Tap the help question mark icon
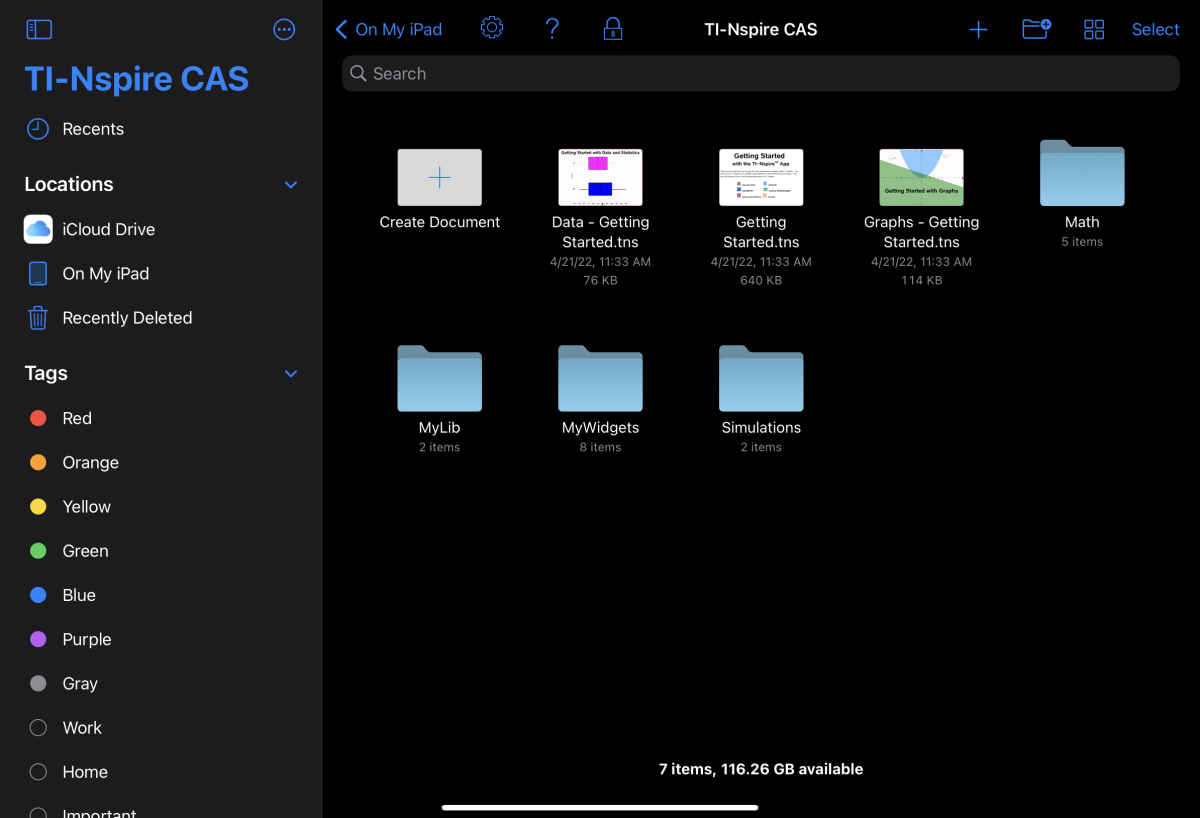This screenshot has width=1200, height=818. click(552, 28)
